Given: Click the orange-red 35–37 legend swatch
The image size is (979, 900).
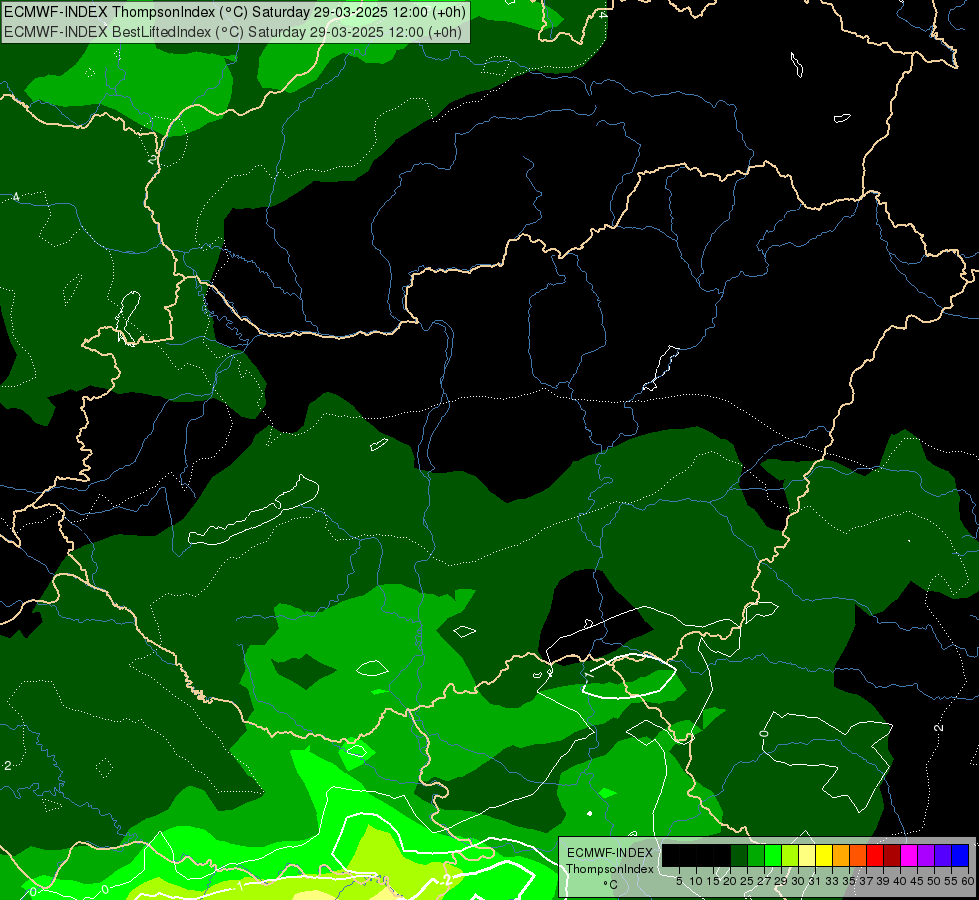Looking at the screenshot, I should click(858, 855).
